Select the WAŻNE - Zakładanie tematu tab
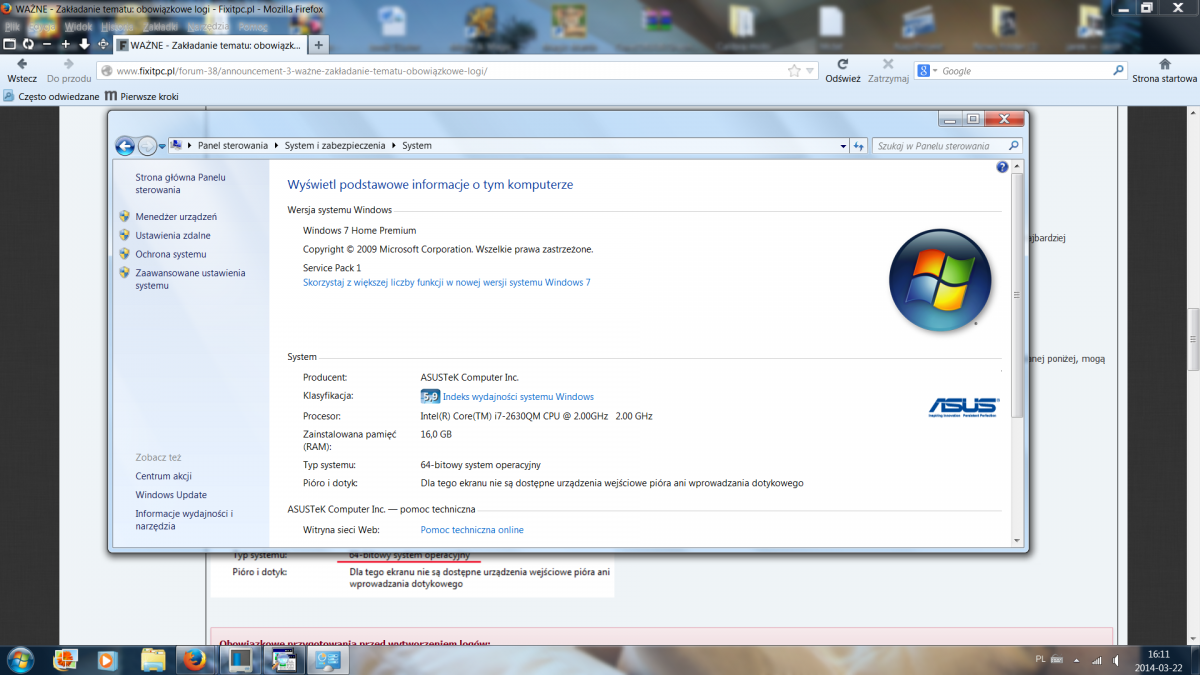This screenshot has width=1200, height=675. pyautogui.click(x=209, y=45)
